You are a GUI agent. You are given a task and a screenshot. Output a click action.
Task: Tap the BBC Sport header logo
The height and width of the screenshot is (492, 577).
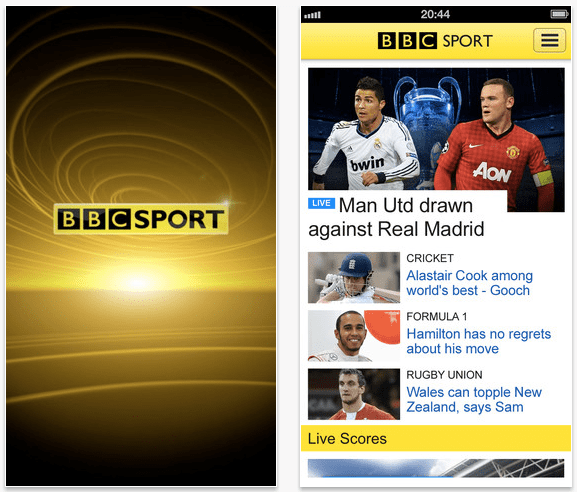[x=435, y=40]
